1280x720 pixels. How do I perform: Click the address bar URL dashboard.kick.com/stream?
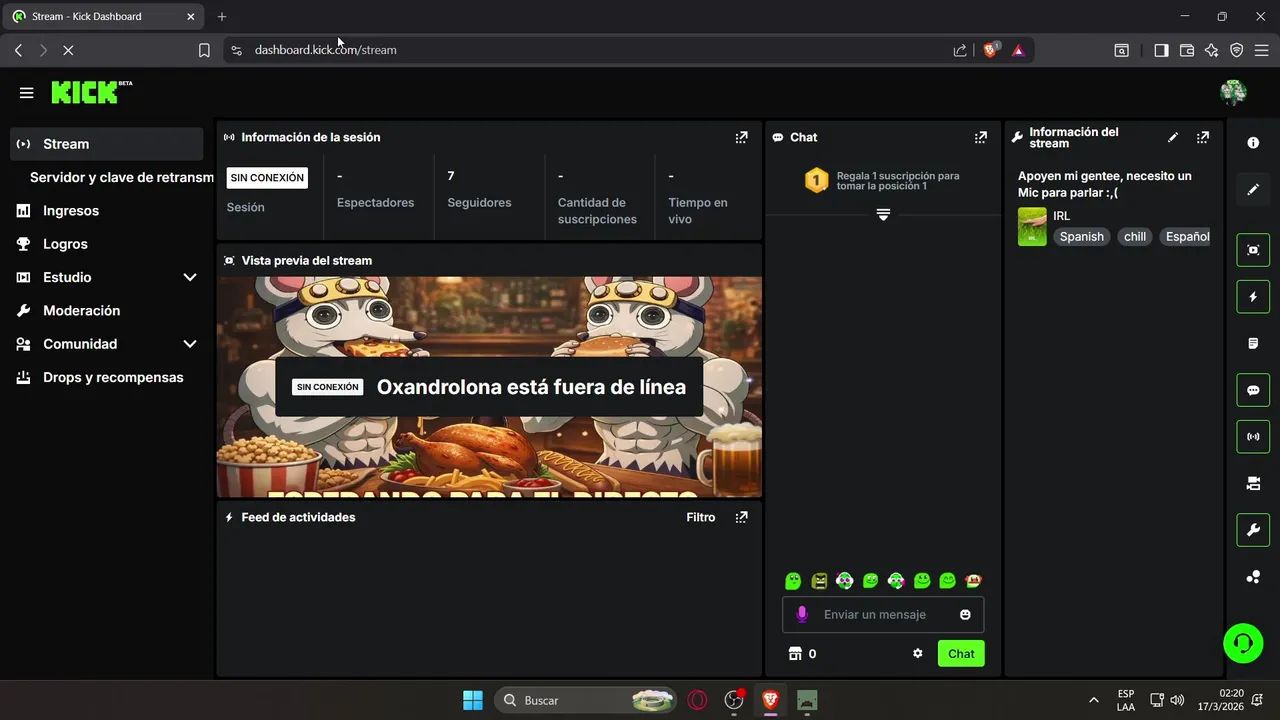[x=325, y=50]
